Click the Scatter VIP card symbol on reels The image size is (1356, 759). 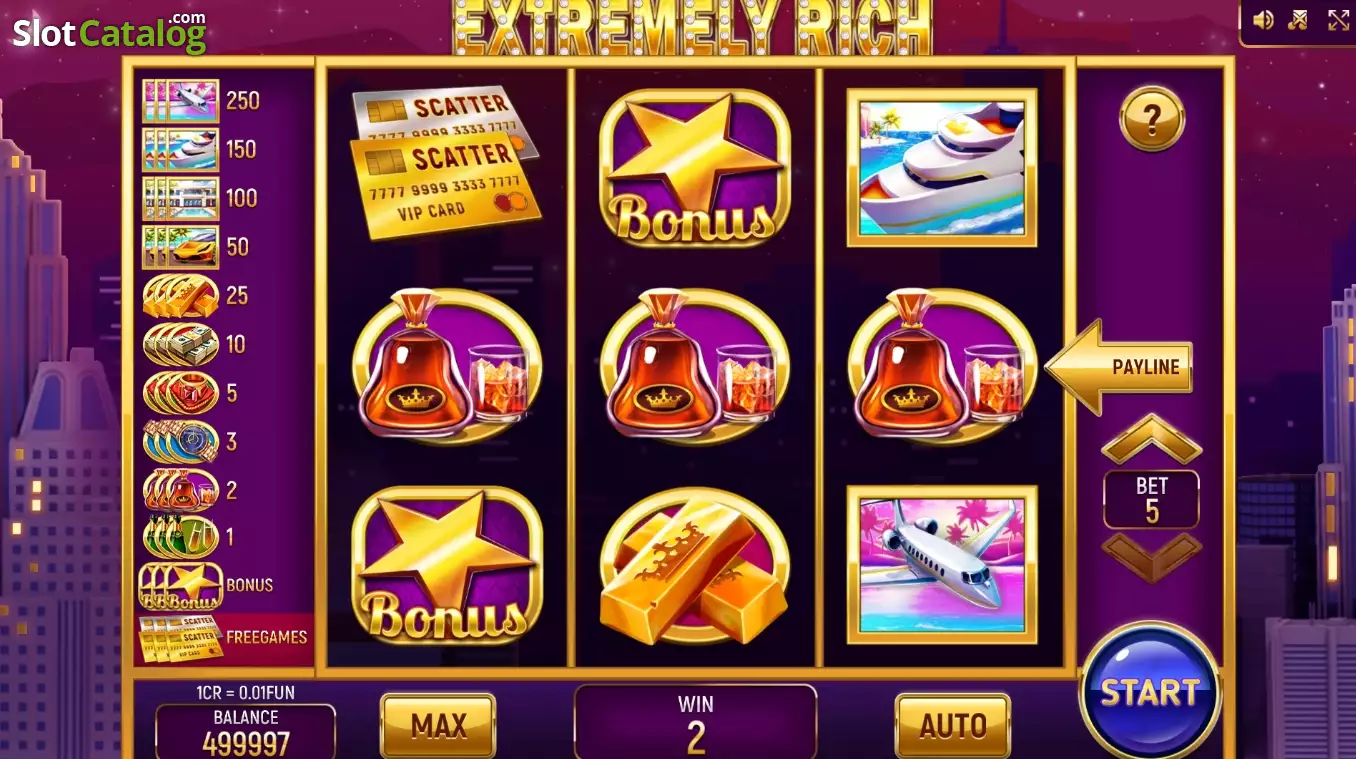[x=445, y=162]
